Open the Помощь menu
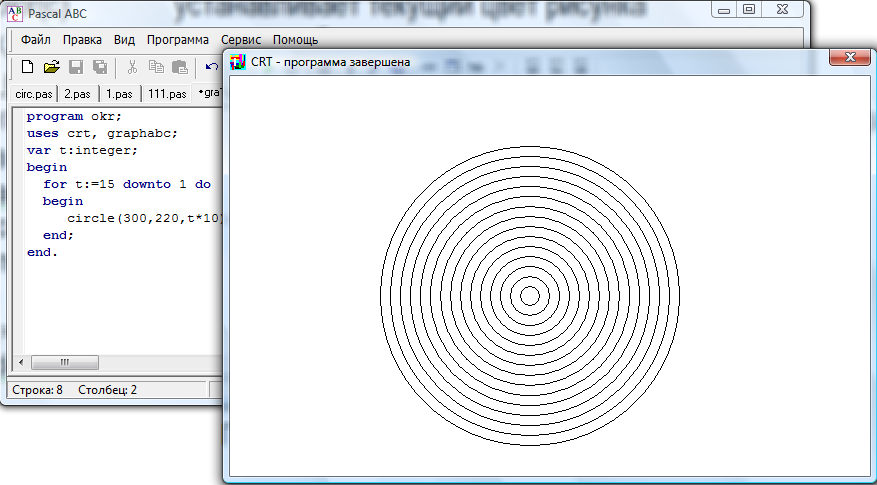The image size is (877, 485). [x=295, y=40]
